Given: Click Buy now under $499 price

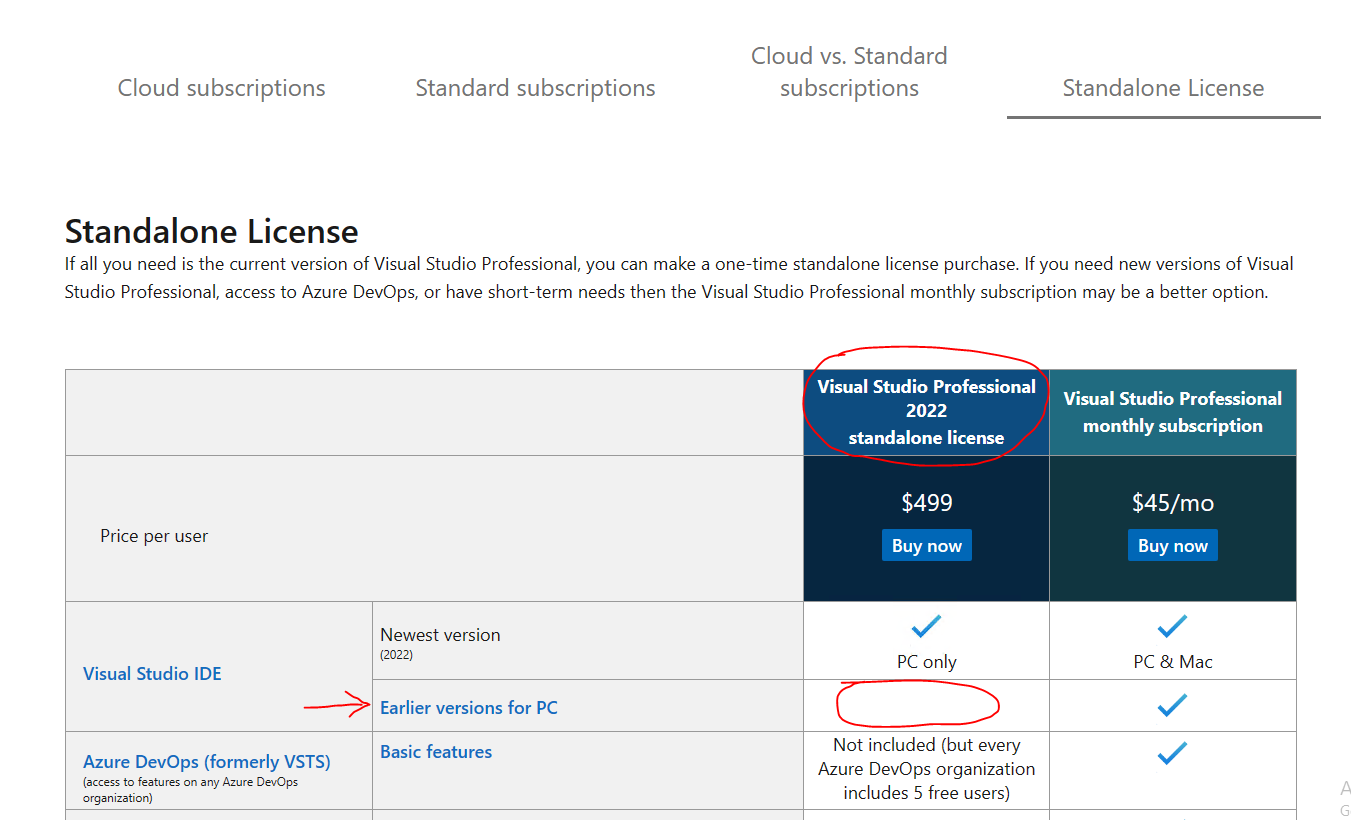Looking at the screenshot, I should point(927,546).
